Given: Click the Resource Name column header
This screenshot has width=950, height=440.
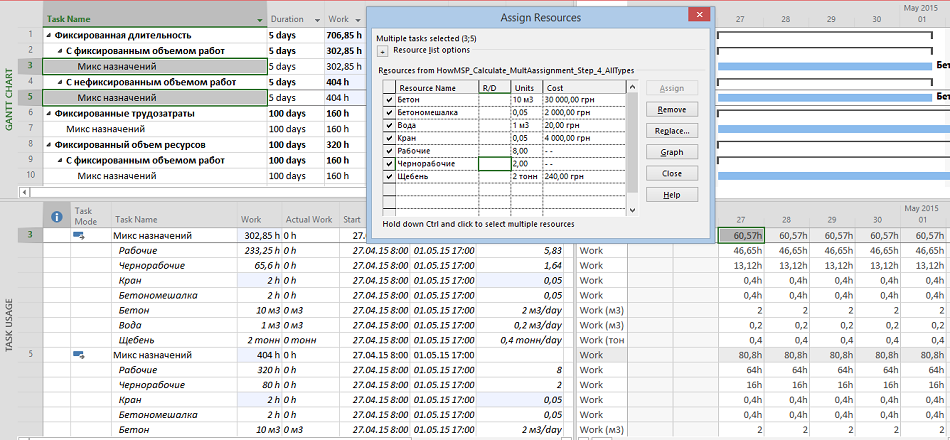Looking at the screenshot, I should click(436, 88).
